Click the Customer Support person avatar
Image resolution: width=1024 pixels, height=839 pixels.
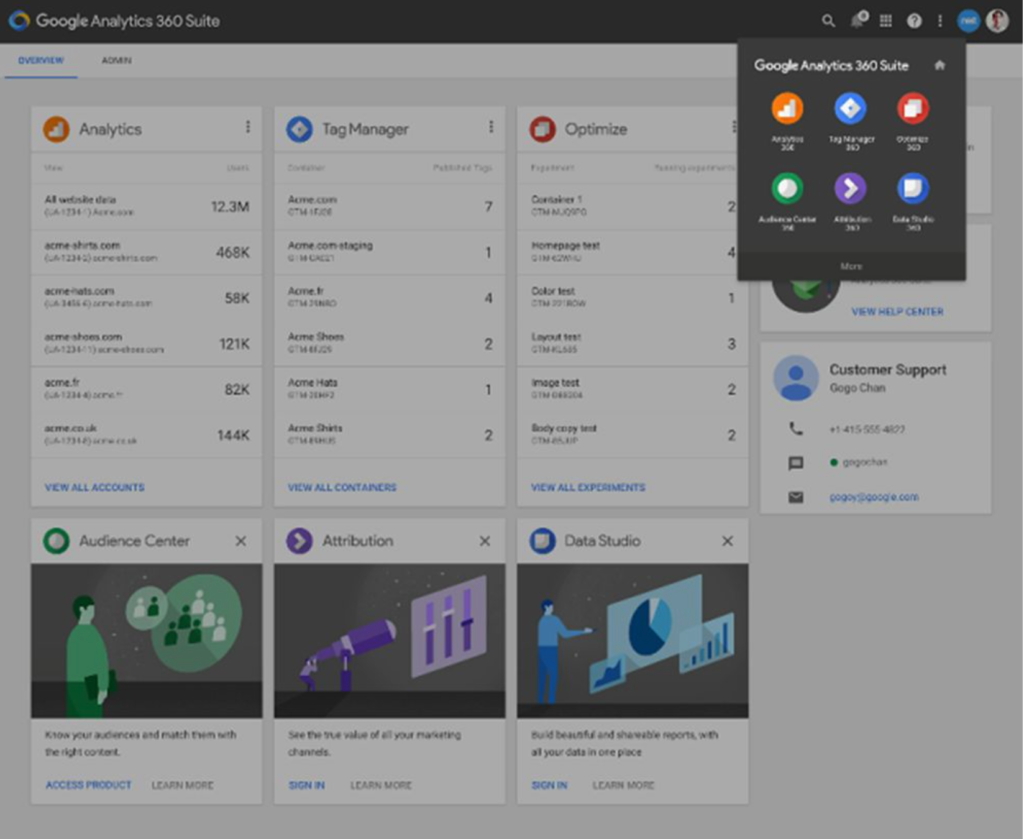click(795, 378)
